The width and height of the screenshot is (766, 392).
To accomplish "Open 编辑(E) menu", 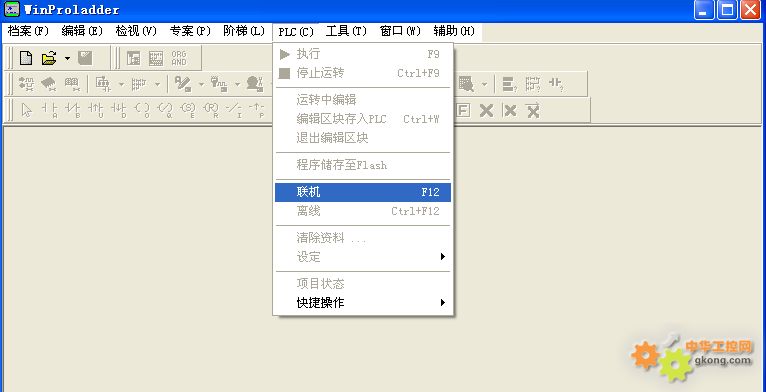I will tap(82, 31).
